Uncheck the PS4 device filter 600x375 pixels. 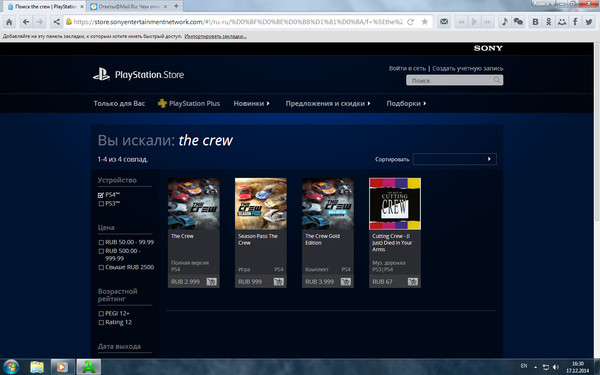[x=101, y=195]
